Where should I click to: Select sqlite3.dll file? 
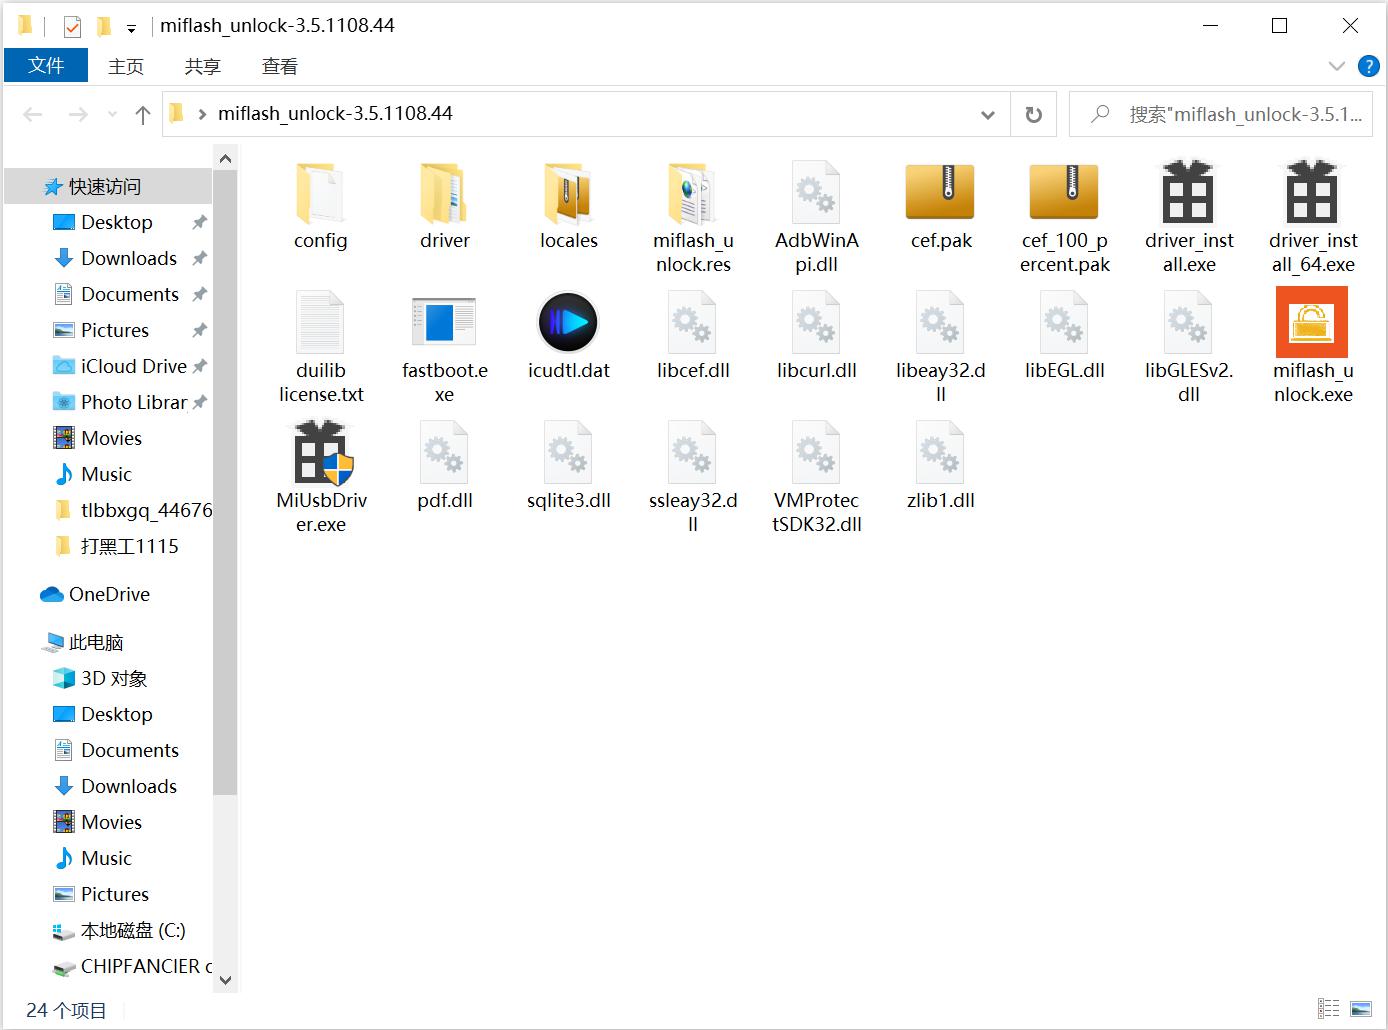(568, 466)
